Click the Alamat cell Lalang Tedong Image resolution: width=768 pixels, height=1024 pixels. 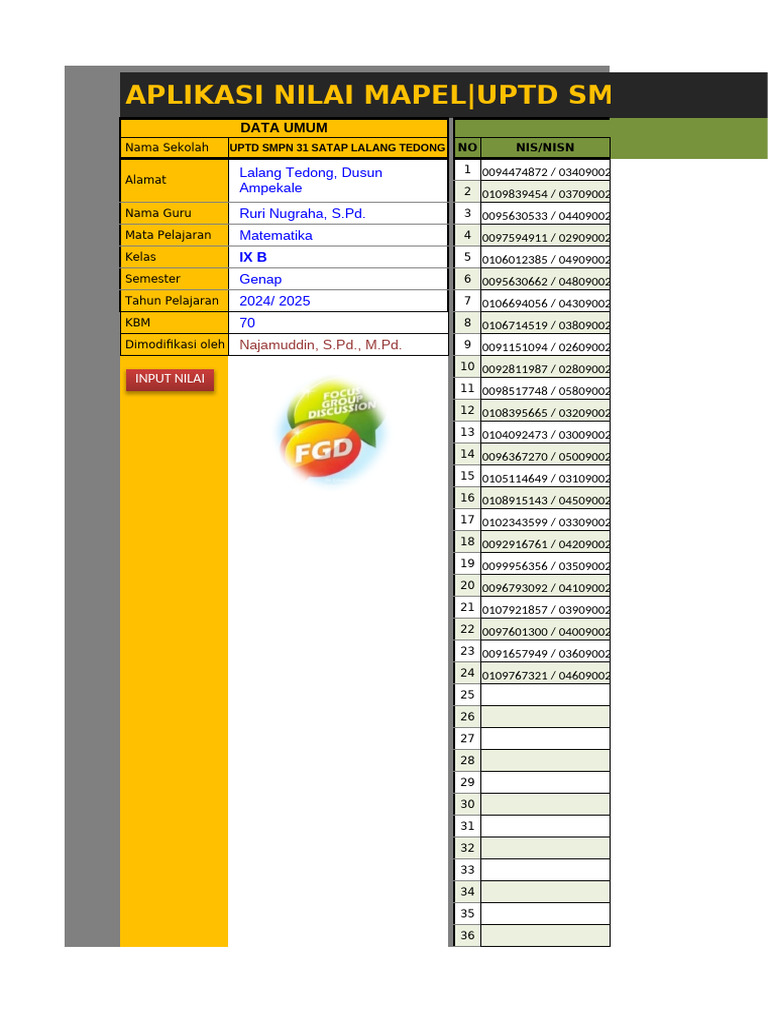click(338, 180)
